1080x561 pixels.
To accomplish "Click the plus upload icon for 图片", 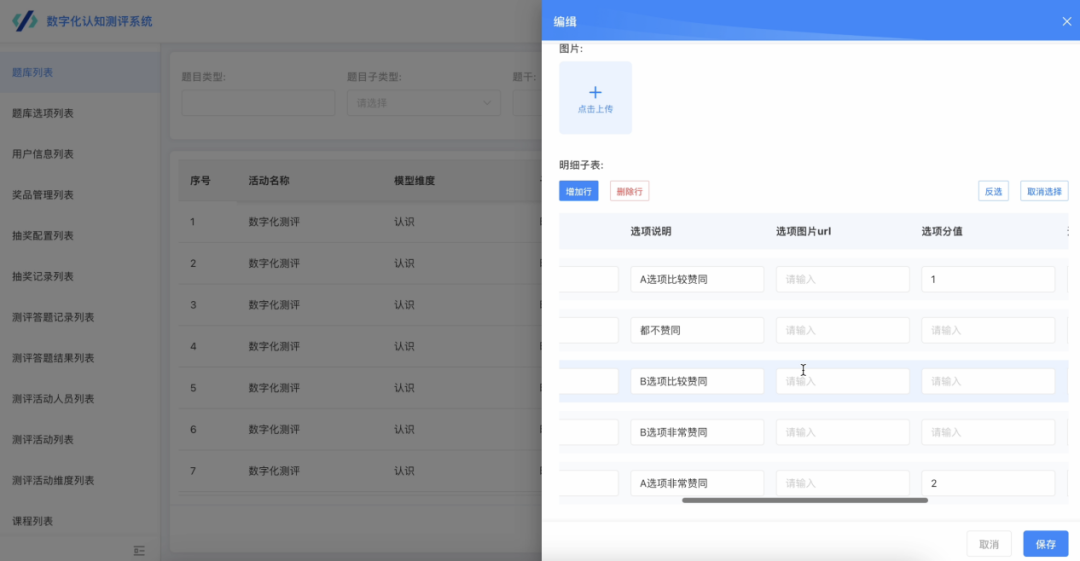I will point(595,92).
